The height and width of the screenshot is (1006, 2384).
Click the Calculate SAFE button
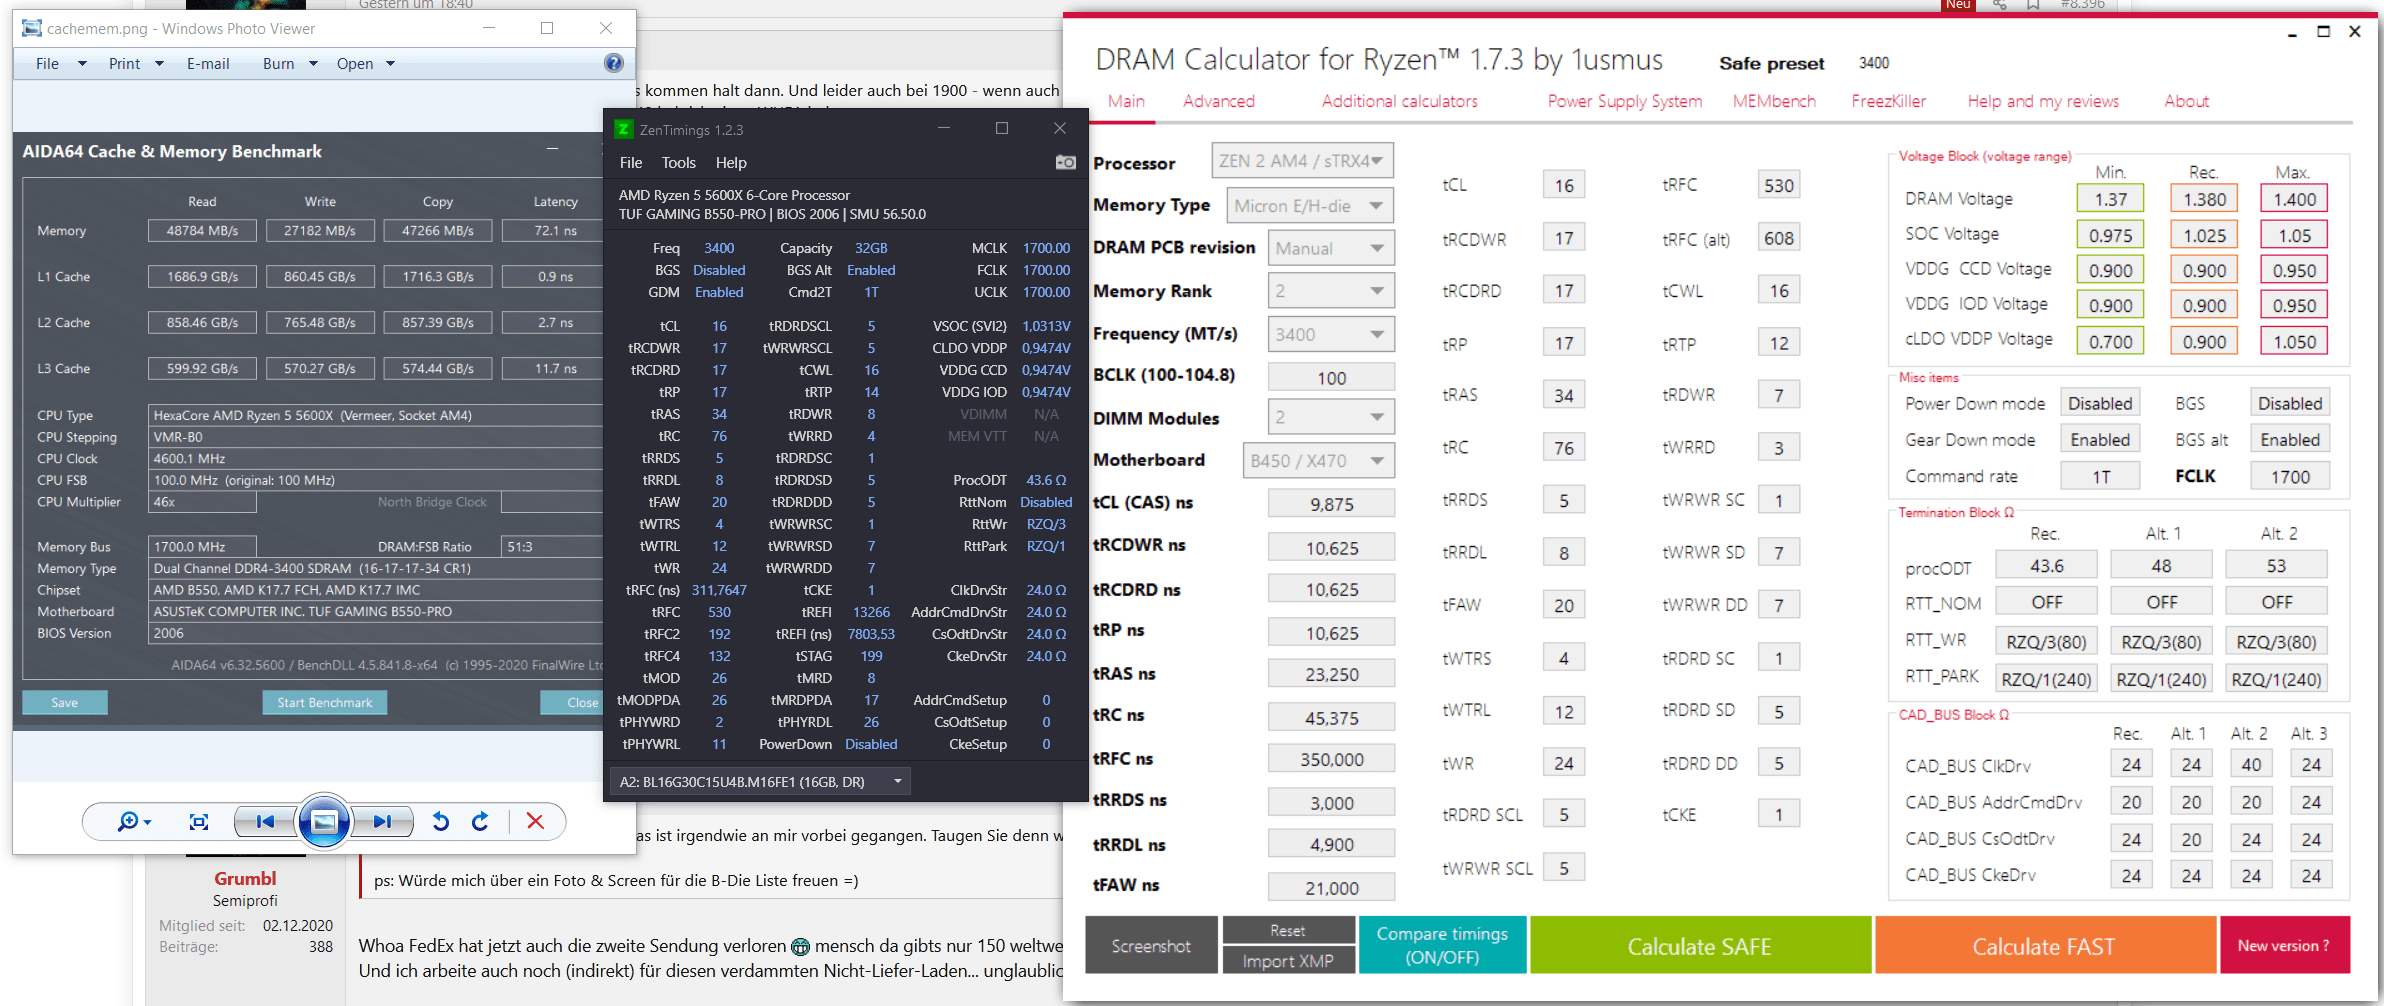[x=1700, y=945]
